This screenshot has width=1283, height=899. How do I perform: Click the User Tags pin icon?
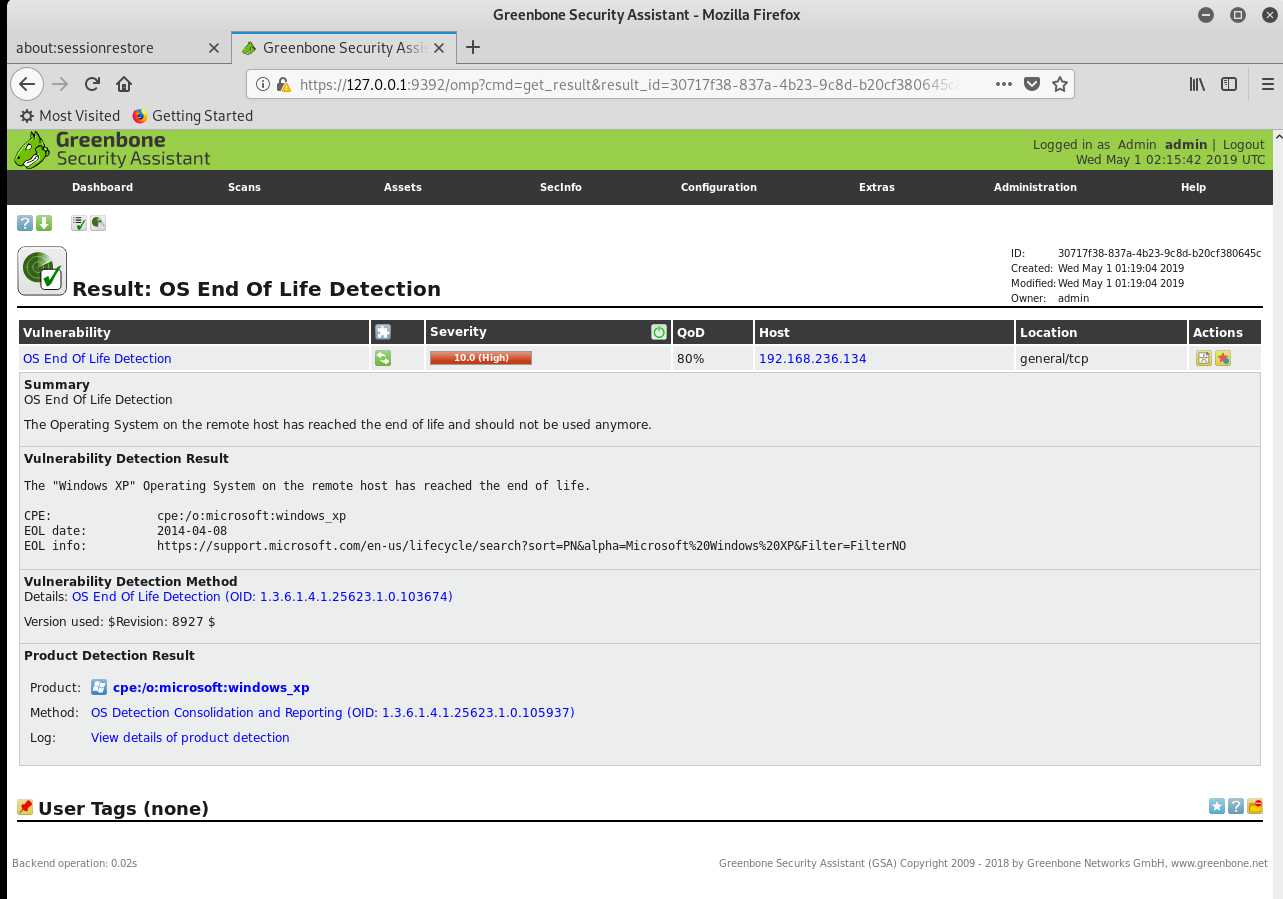pos(25,807)
